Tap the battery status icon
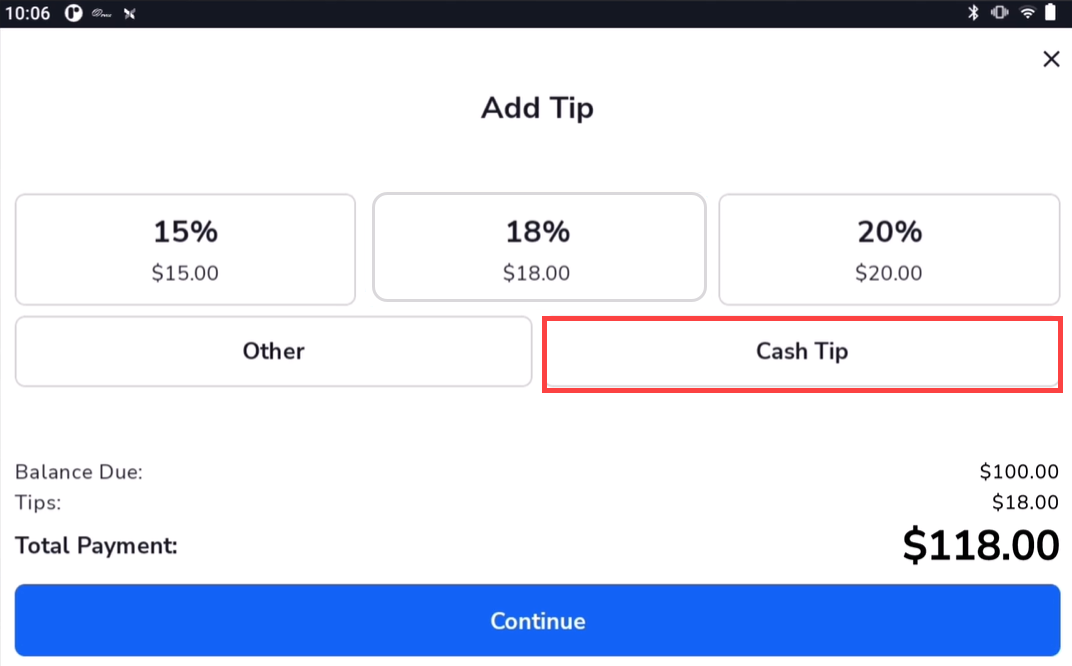 tap(1051, 13)
